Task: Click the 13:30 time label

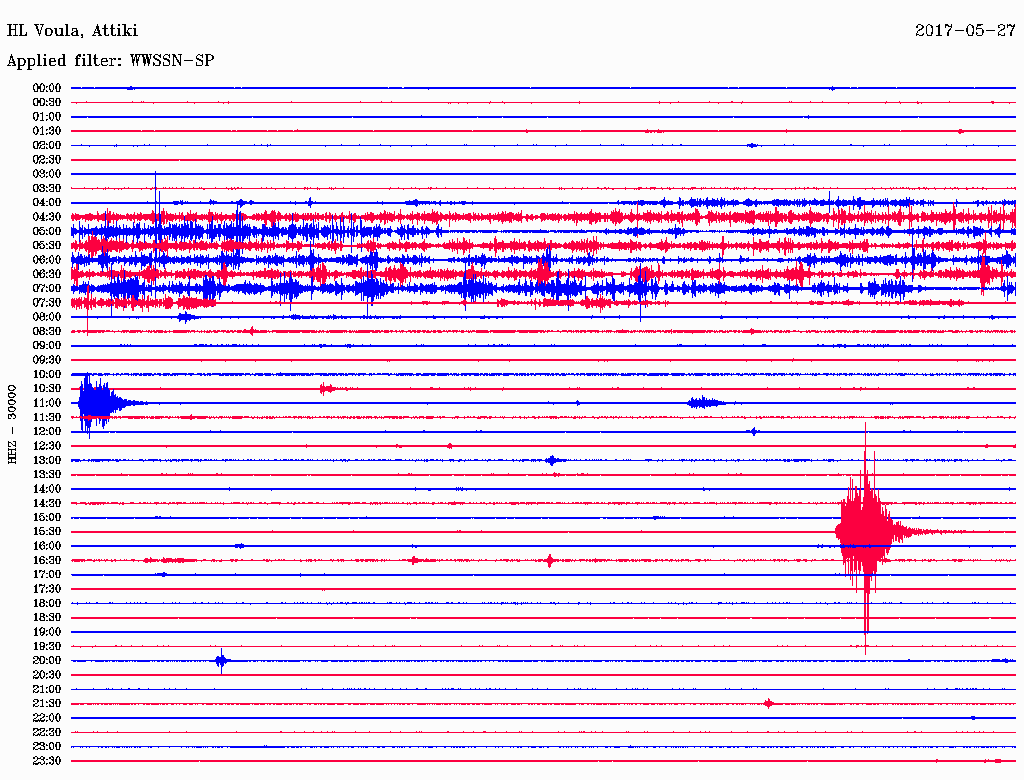Action: coord(47,474)
